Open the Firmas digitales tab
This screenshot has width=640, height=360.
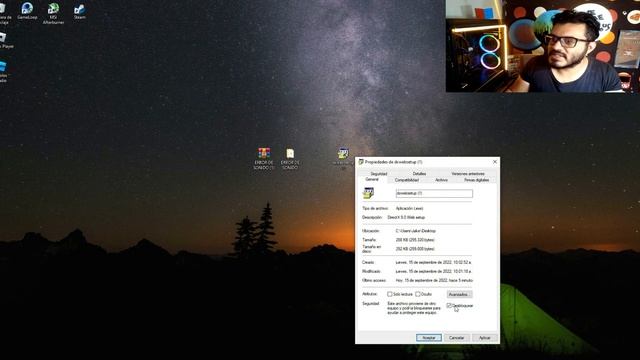click(476, 180)
